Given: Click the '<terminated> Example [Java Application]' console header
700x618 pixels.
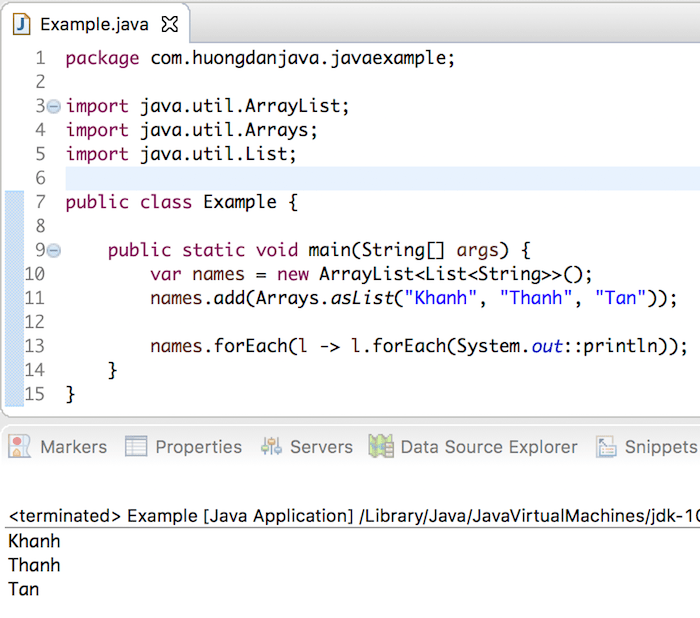Looking at the screenshot, I should 181,516.
